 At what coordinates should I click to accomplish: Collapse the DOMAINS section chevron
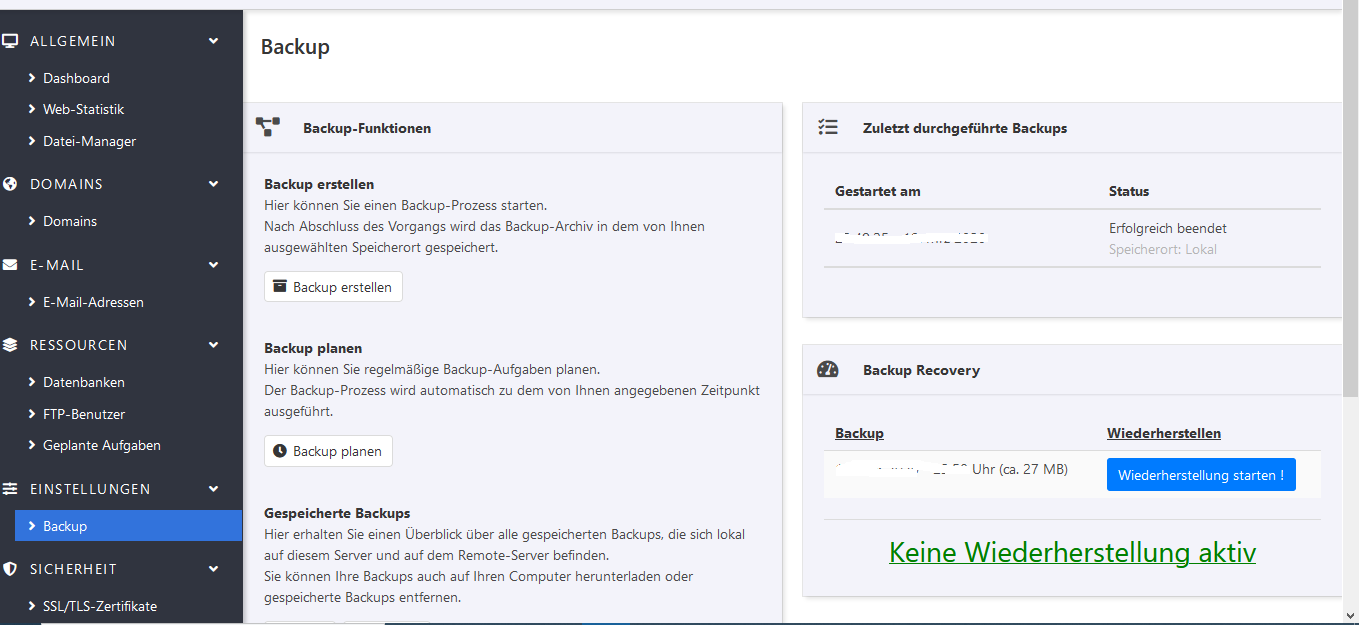click(213, 184)
